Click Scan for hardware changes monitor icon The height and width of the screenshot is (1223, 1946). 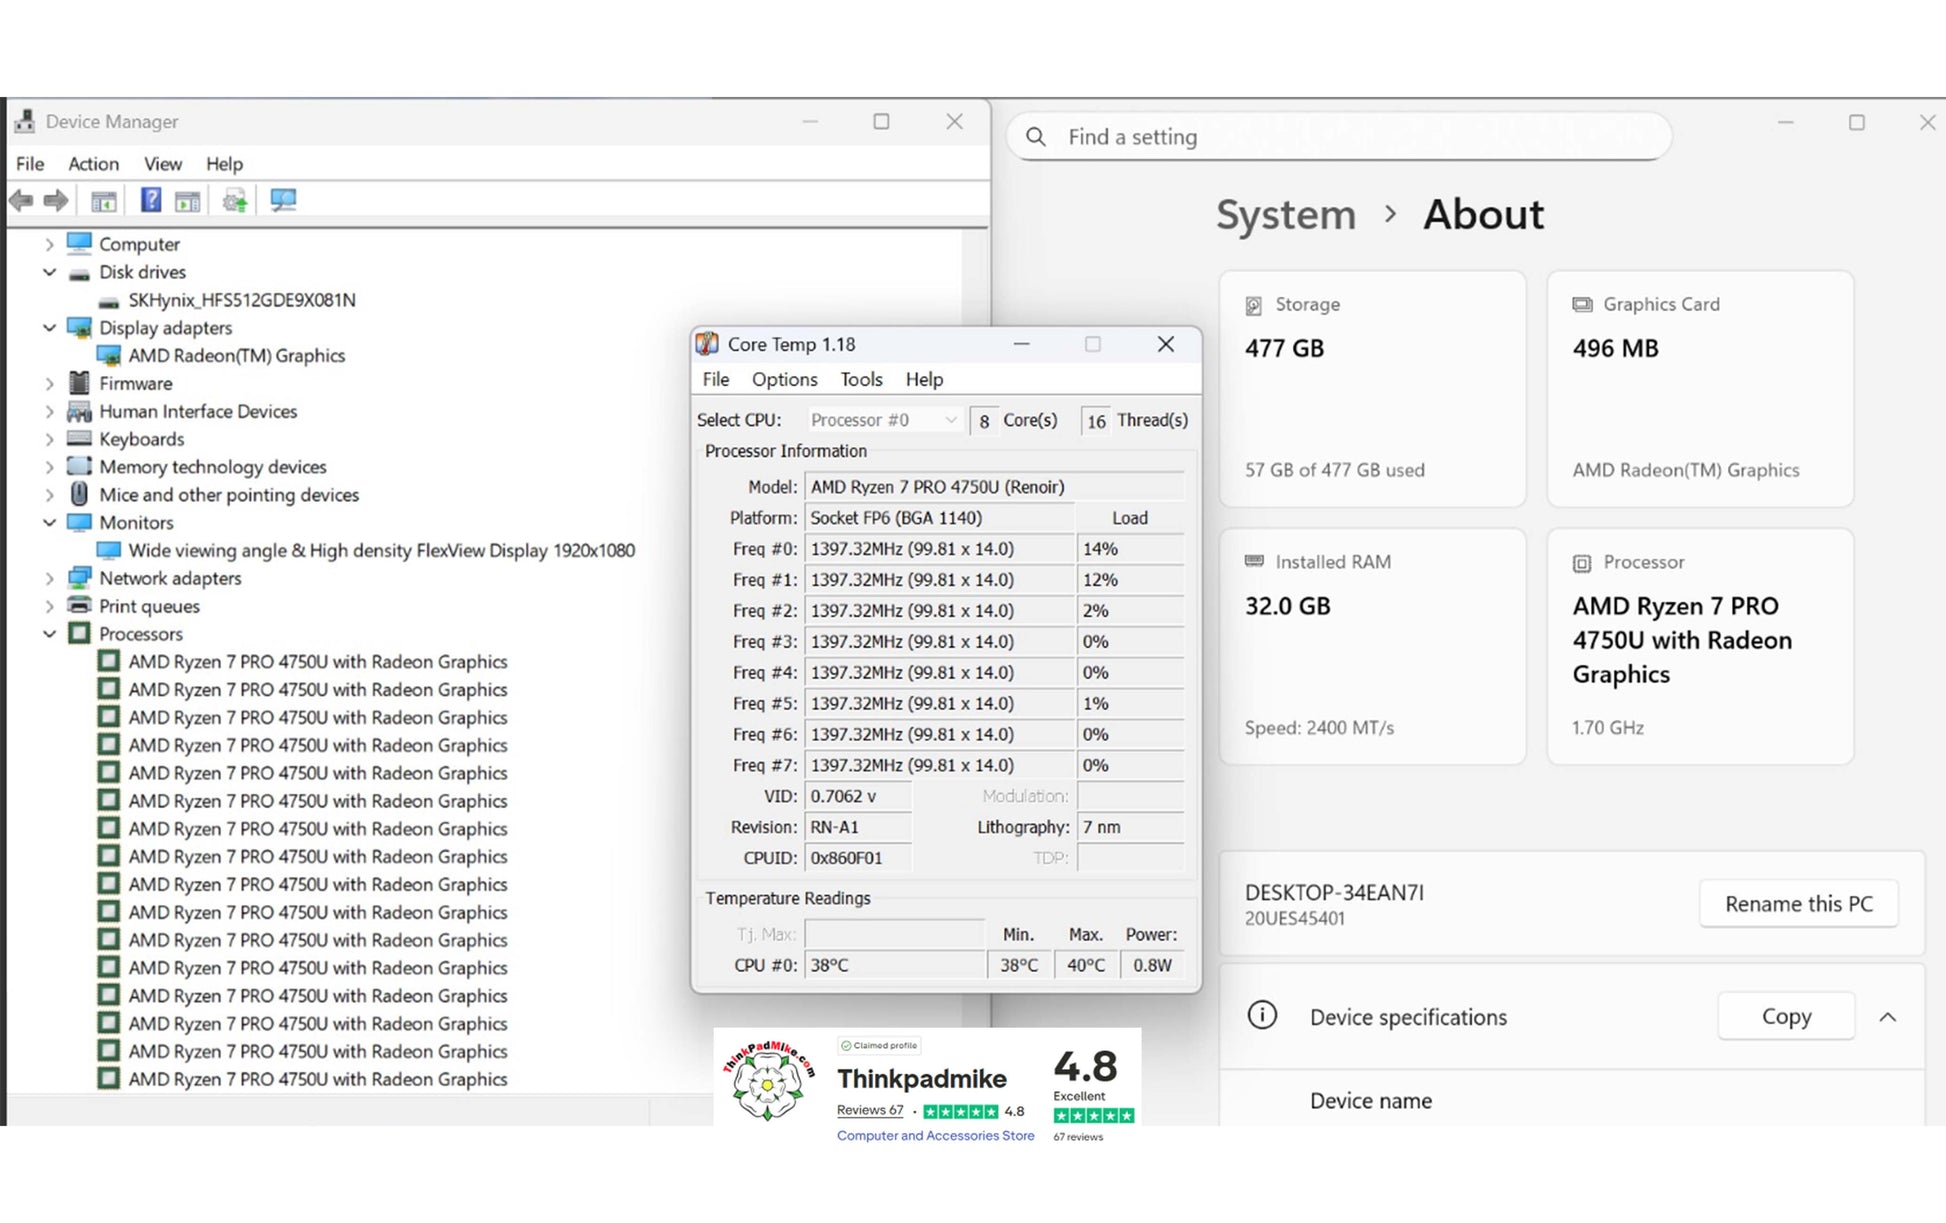coord(283,201)
